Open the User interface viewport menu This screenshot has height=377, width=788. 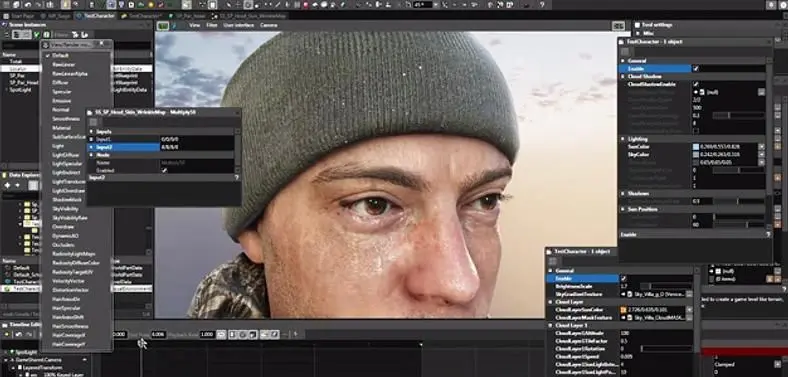[x=239, y=25]
